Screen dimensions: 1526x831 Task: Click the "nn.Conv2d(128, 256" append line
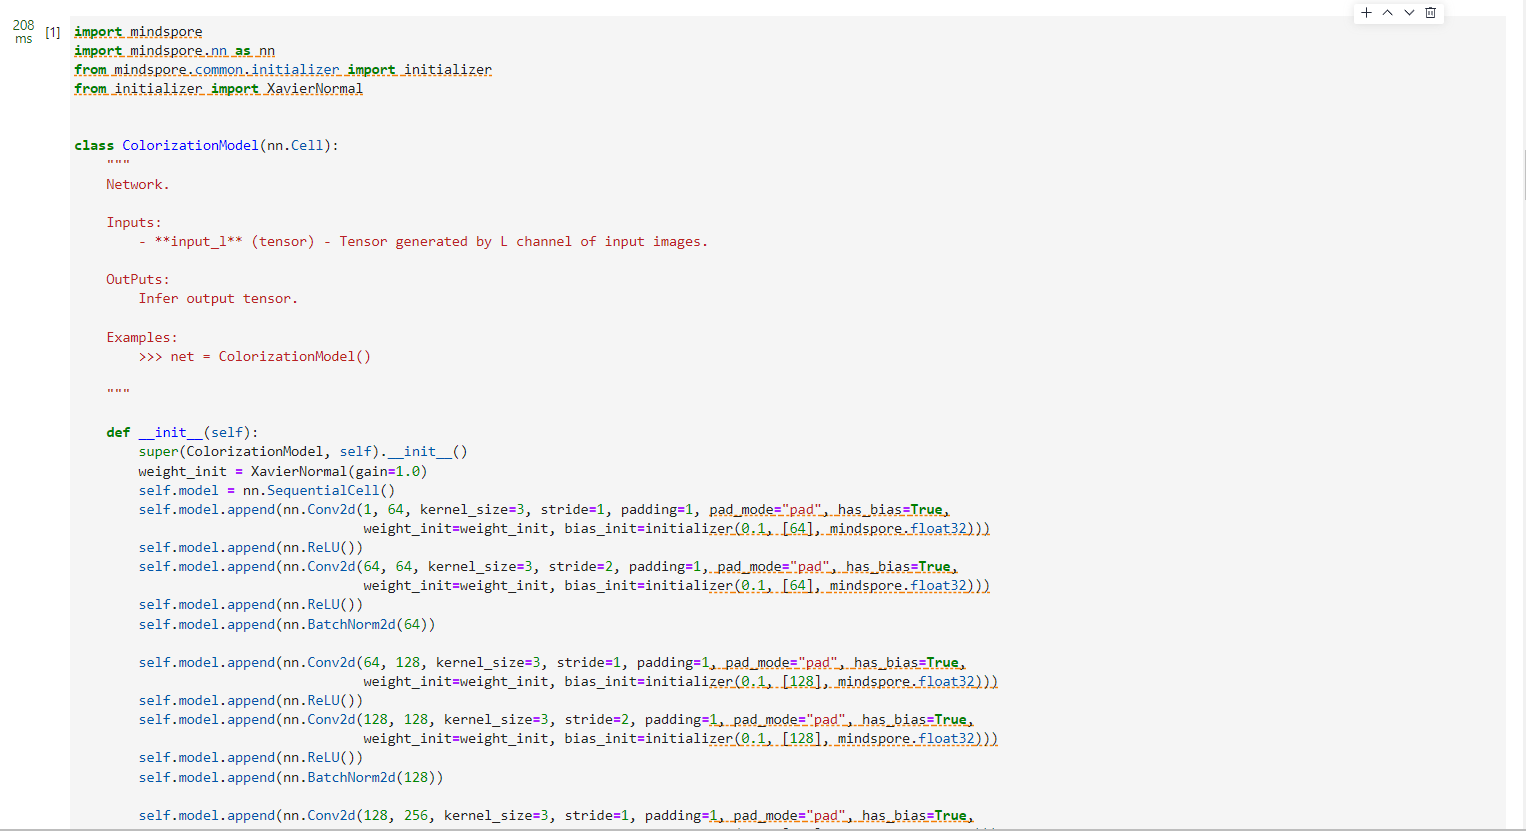point(556,816)
